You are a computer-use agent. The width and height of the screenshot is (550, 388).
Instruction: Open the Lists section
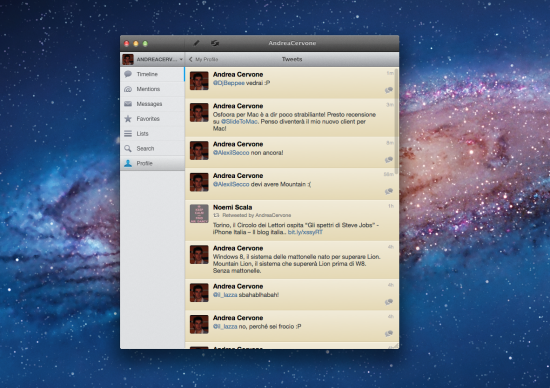152,133
